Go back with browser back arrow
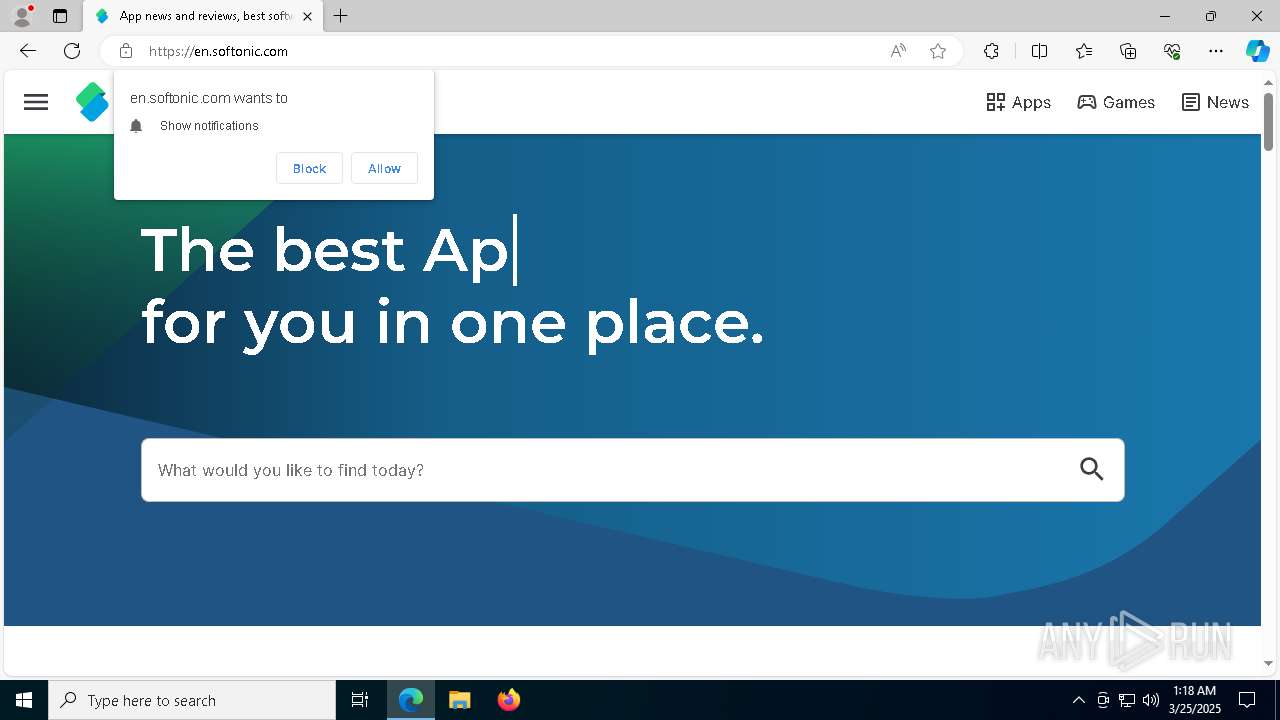 tap(27, 51)
